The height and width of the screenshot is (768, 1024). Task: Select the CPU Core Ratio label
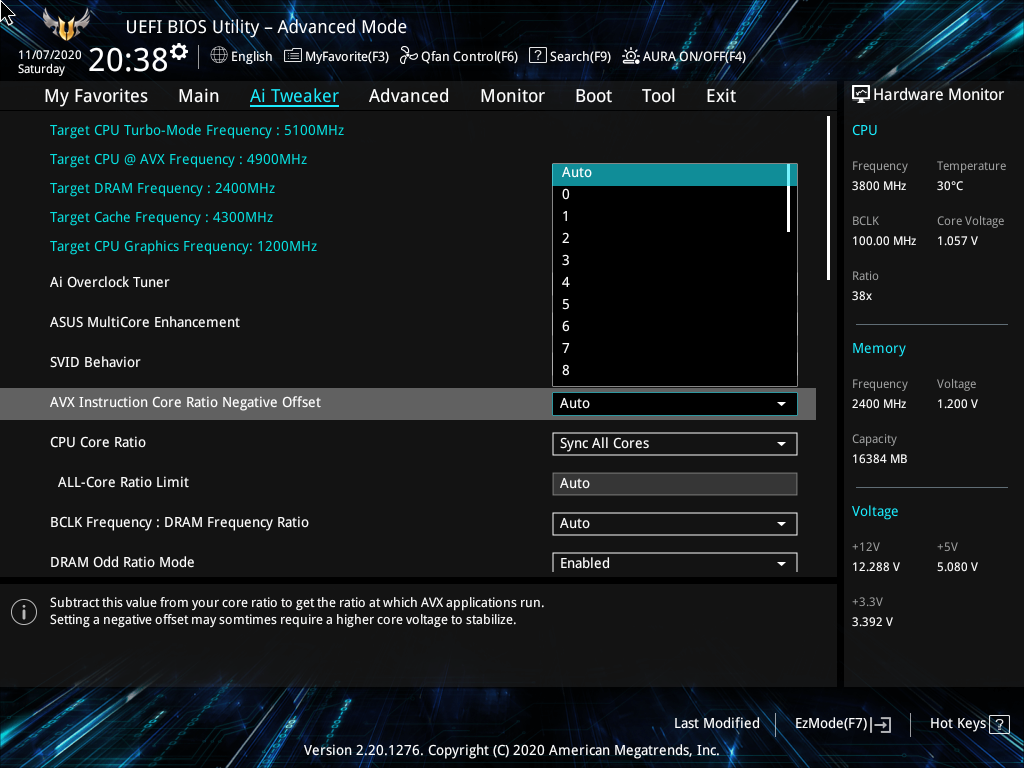click(98, 442)
